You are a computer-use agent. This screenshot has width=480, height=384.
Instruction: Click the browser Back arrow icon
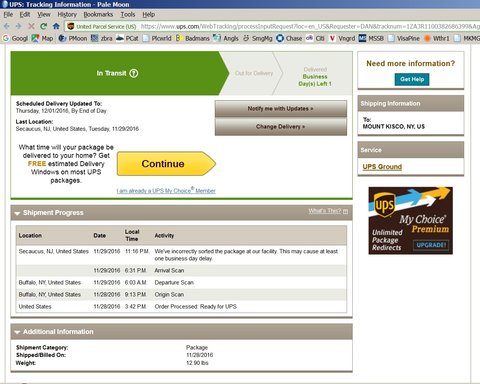7,26
